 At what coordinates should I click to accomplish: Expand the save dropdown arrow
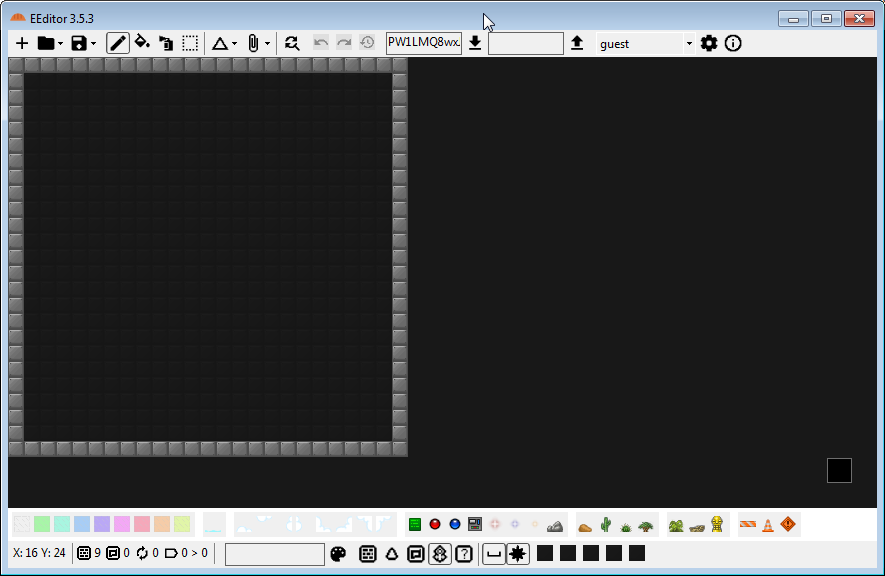coord(94,44)
